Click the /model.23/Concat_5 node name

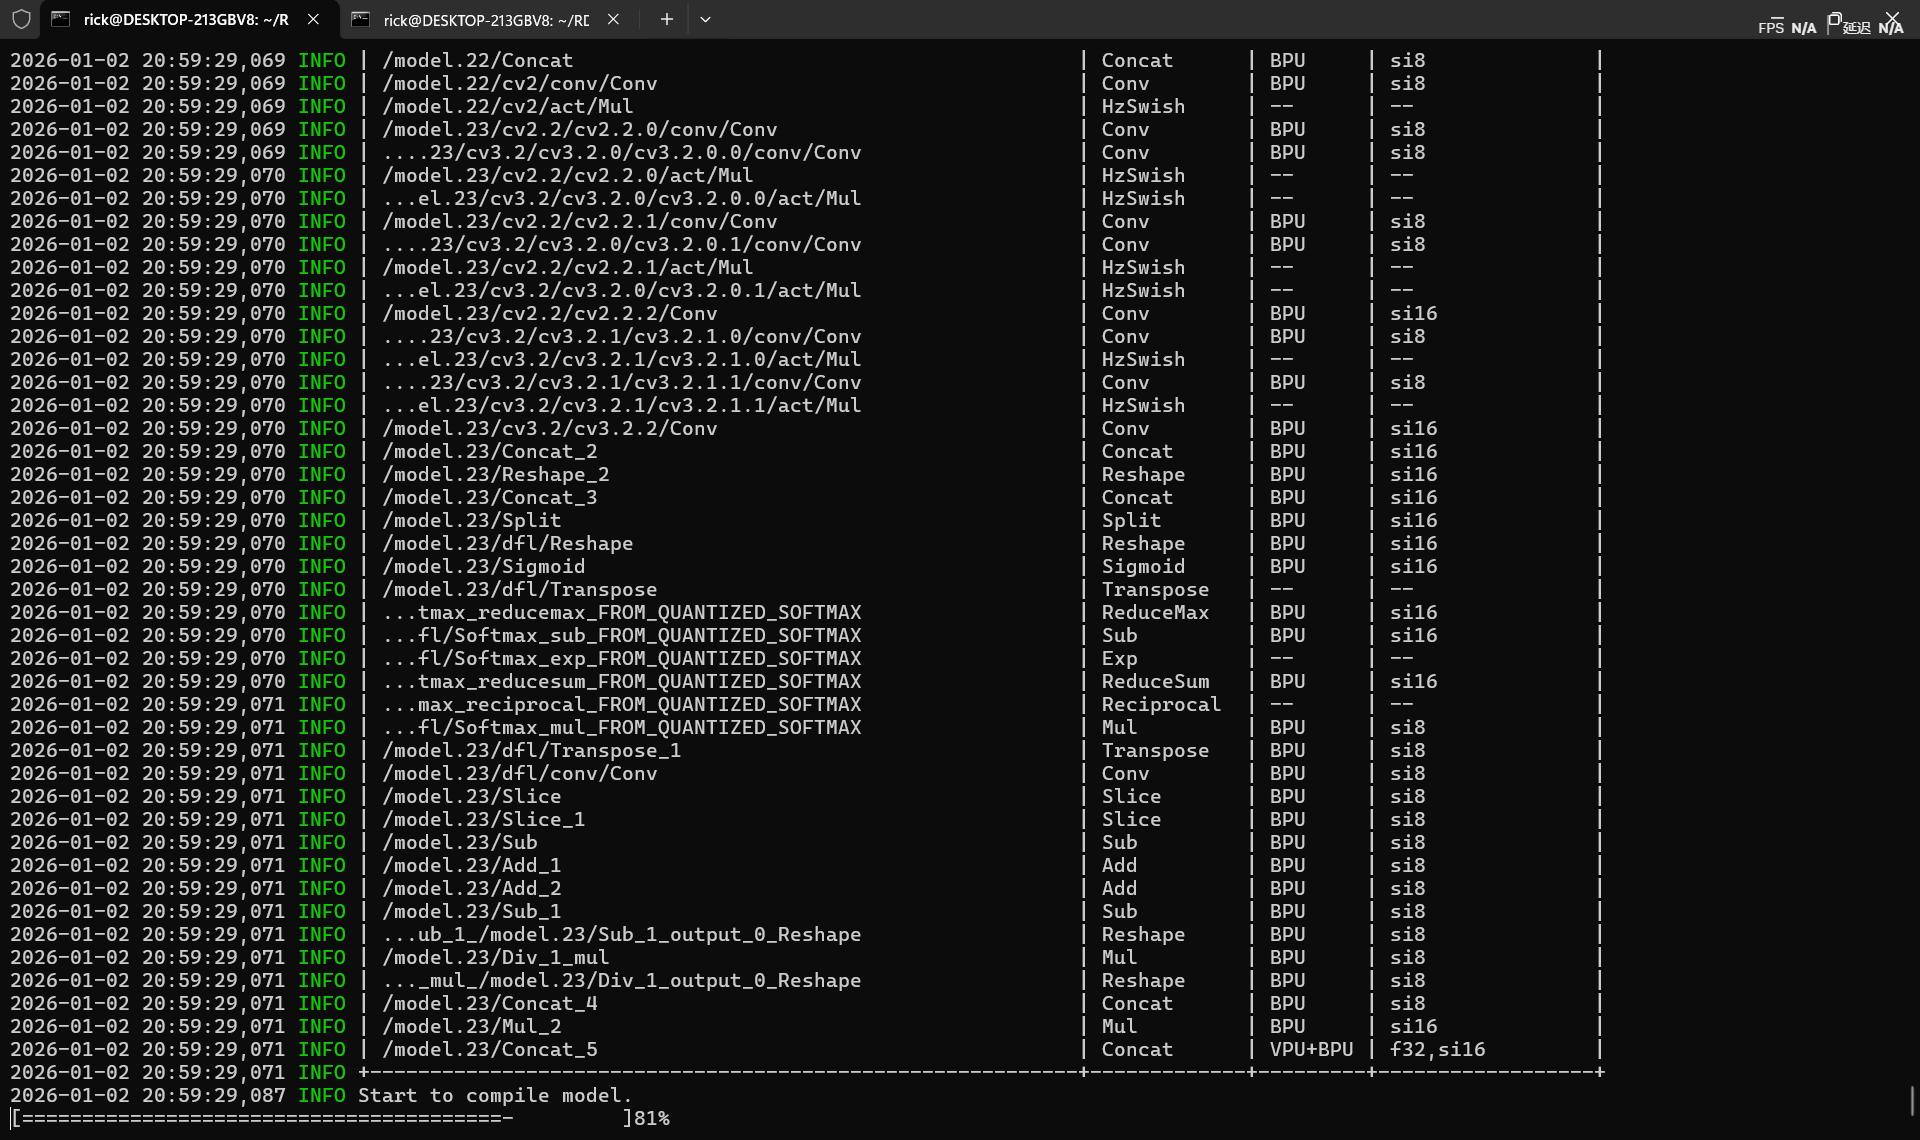pyautogui.click(x=489, y=1049)
